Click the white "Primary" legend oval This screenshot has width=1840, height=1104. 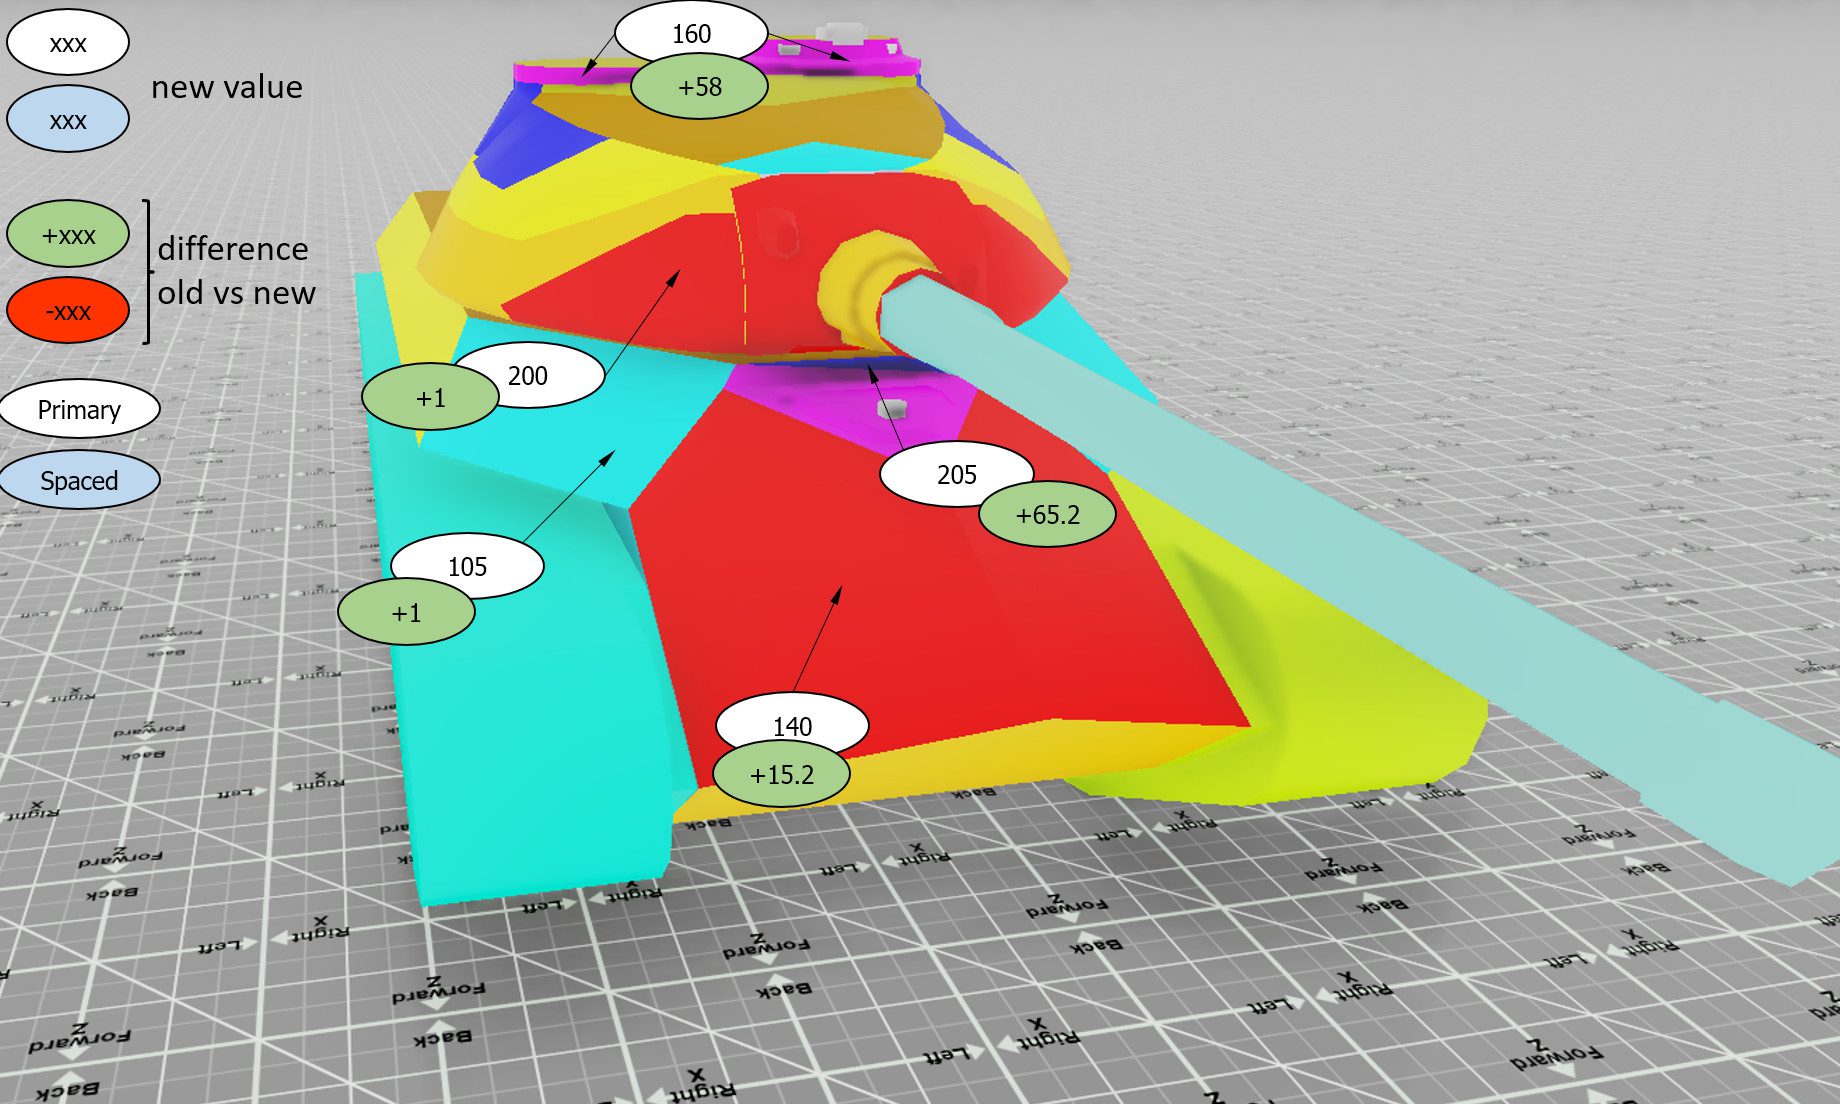coord(79,410)
